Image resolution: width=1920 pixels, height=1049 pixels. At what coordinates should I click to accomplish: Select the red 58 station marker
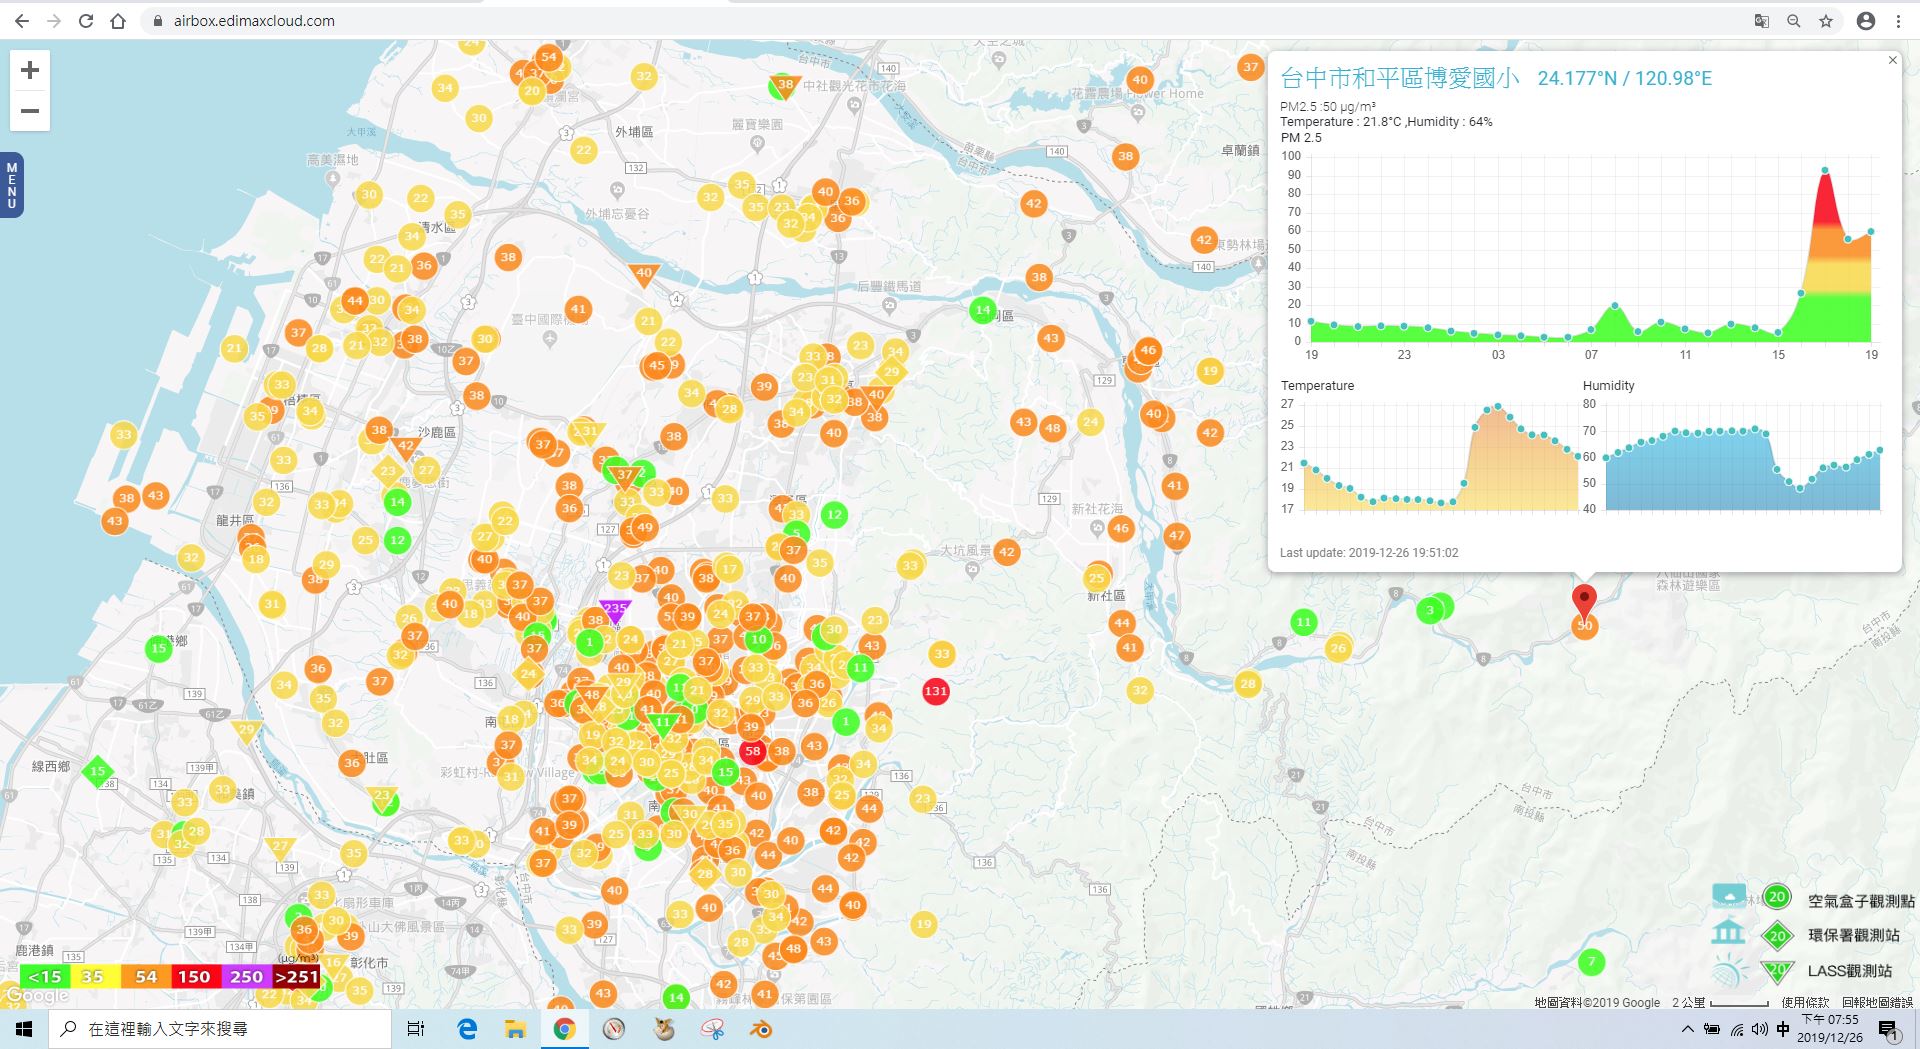(752, 751)
